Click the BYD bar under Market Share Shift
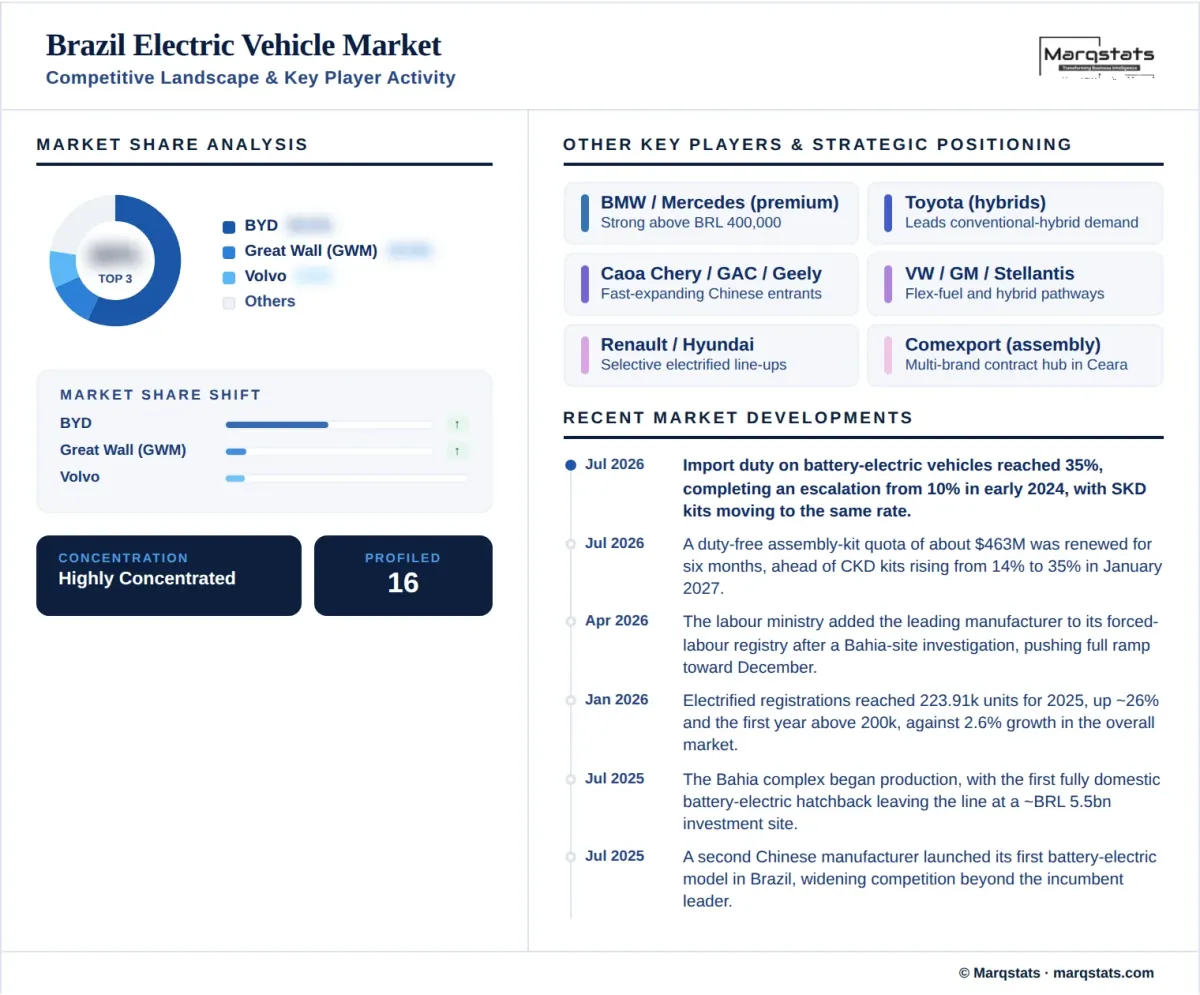 (330, 424)
